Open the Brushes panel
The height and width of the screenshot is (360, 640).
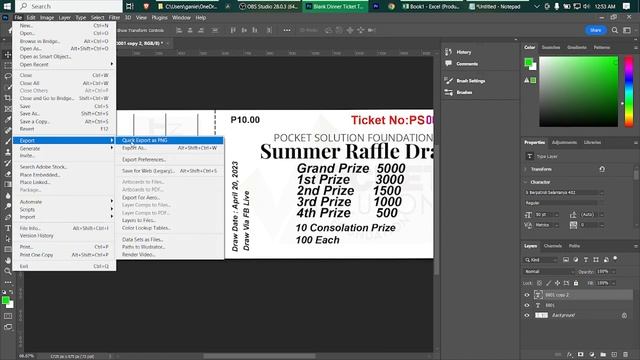coord(459,92)
